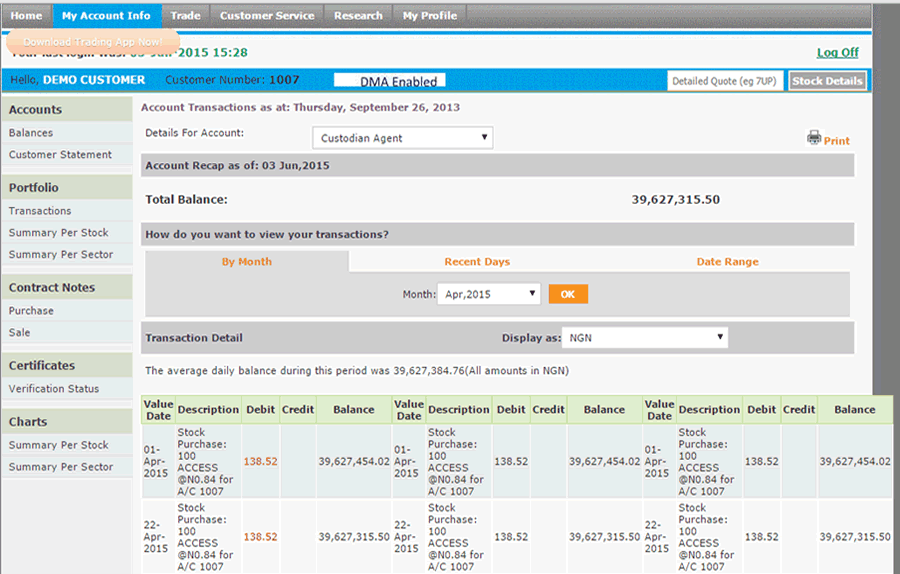Expand the Month selection dropdown
This screenshot has width=900, height=574.
click(489, 294)
